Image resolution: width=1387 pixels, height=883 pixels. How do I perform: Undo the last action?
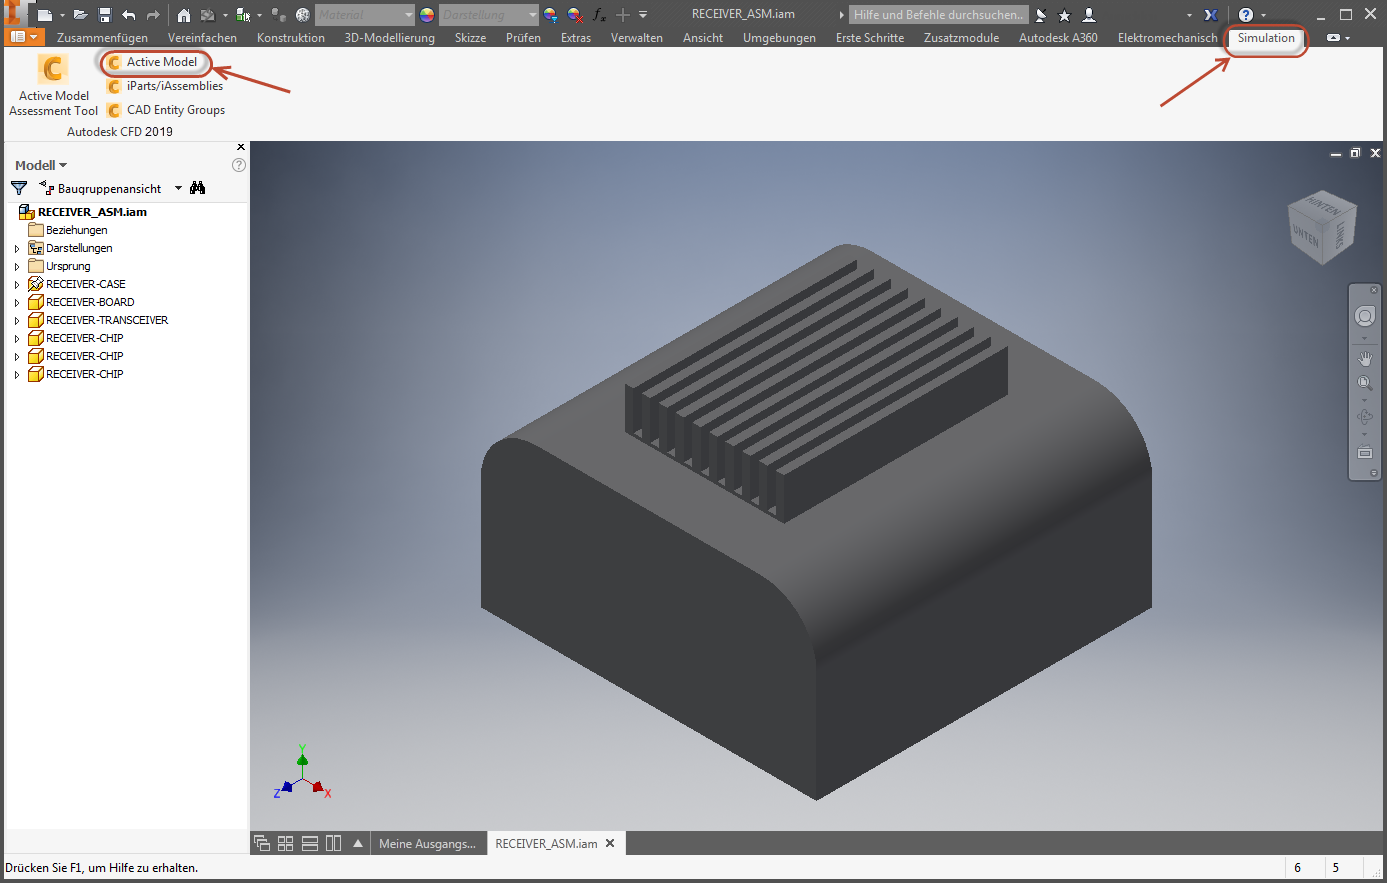pos(129,15)
